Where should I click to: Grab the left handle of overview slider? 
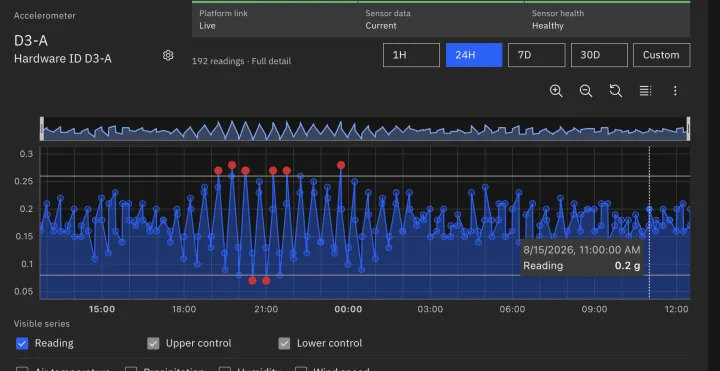(x=42, y=129)
